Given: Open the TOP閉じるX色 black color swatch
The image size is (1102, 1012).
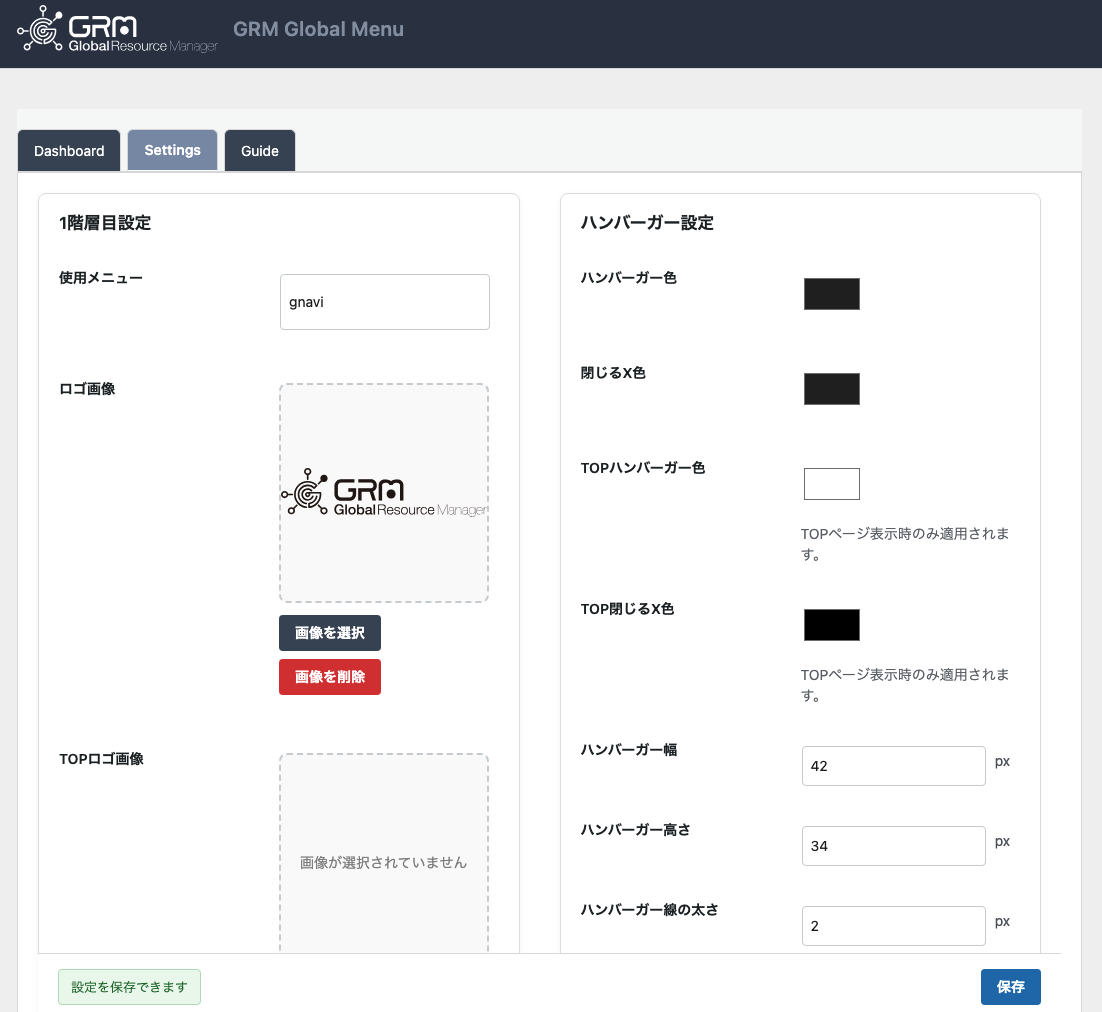Looking at the screenshot, I should pyautogui.click(x=831, y=625).
